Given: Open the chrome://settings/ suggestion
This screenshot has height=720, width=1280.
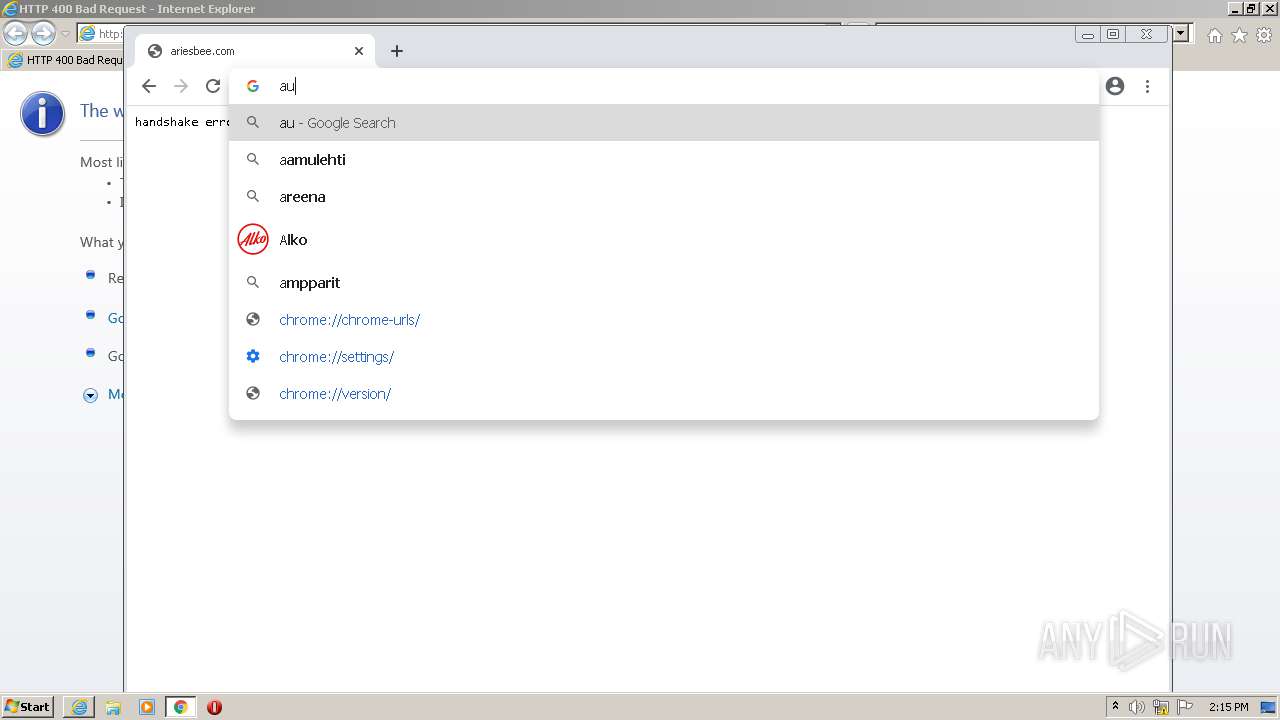Looking at the screenshot, I should (x=664, y=357).
